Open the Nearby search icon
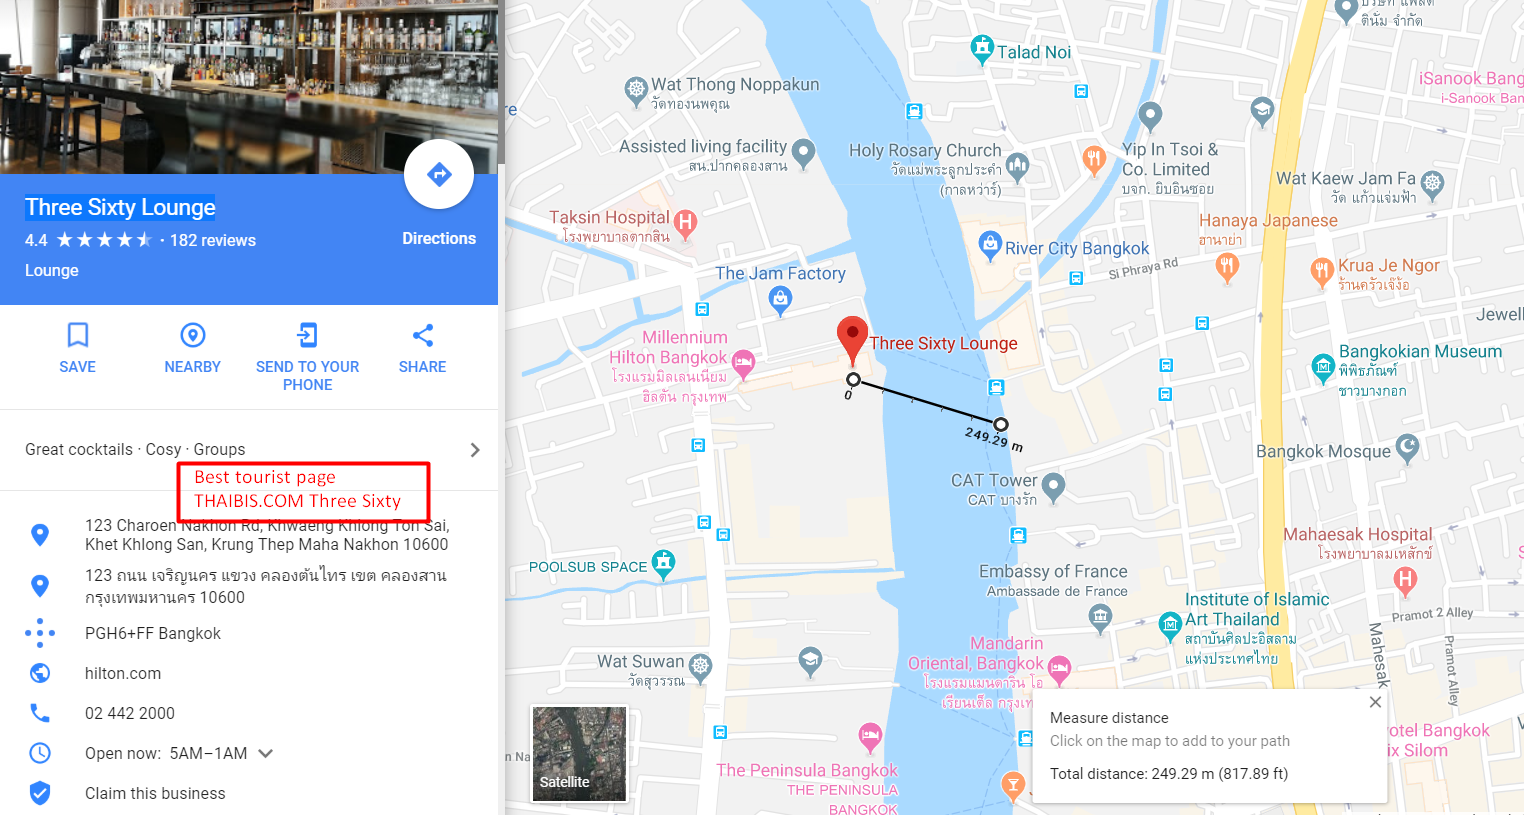Viewport: 1524px width, 815px height. click(193, 334)
